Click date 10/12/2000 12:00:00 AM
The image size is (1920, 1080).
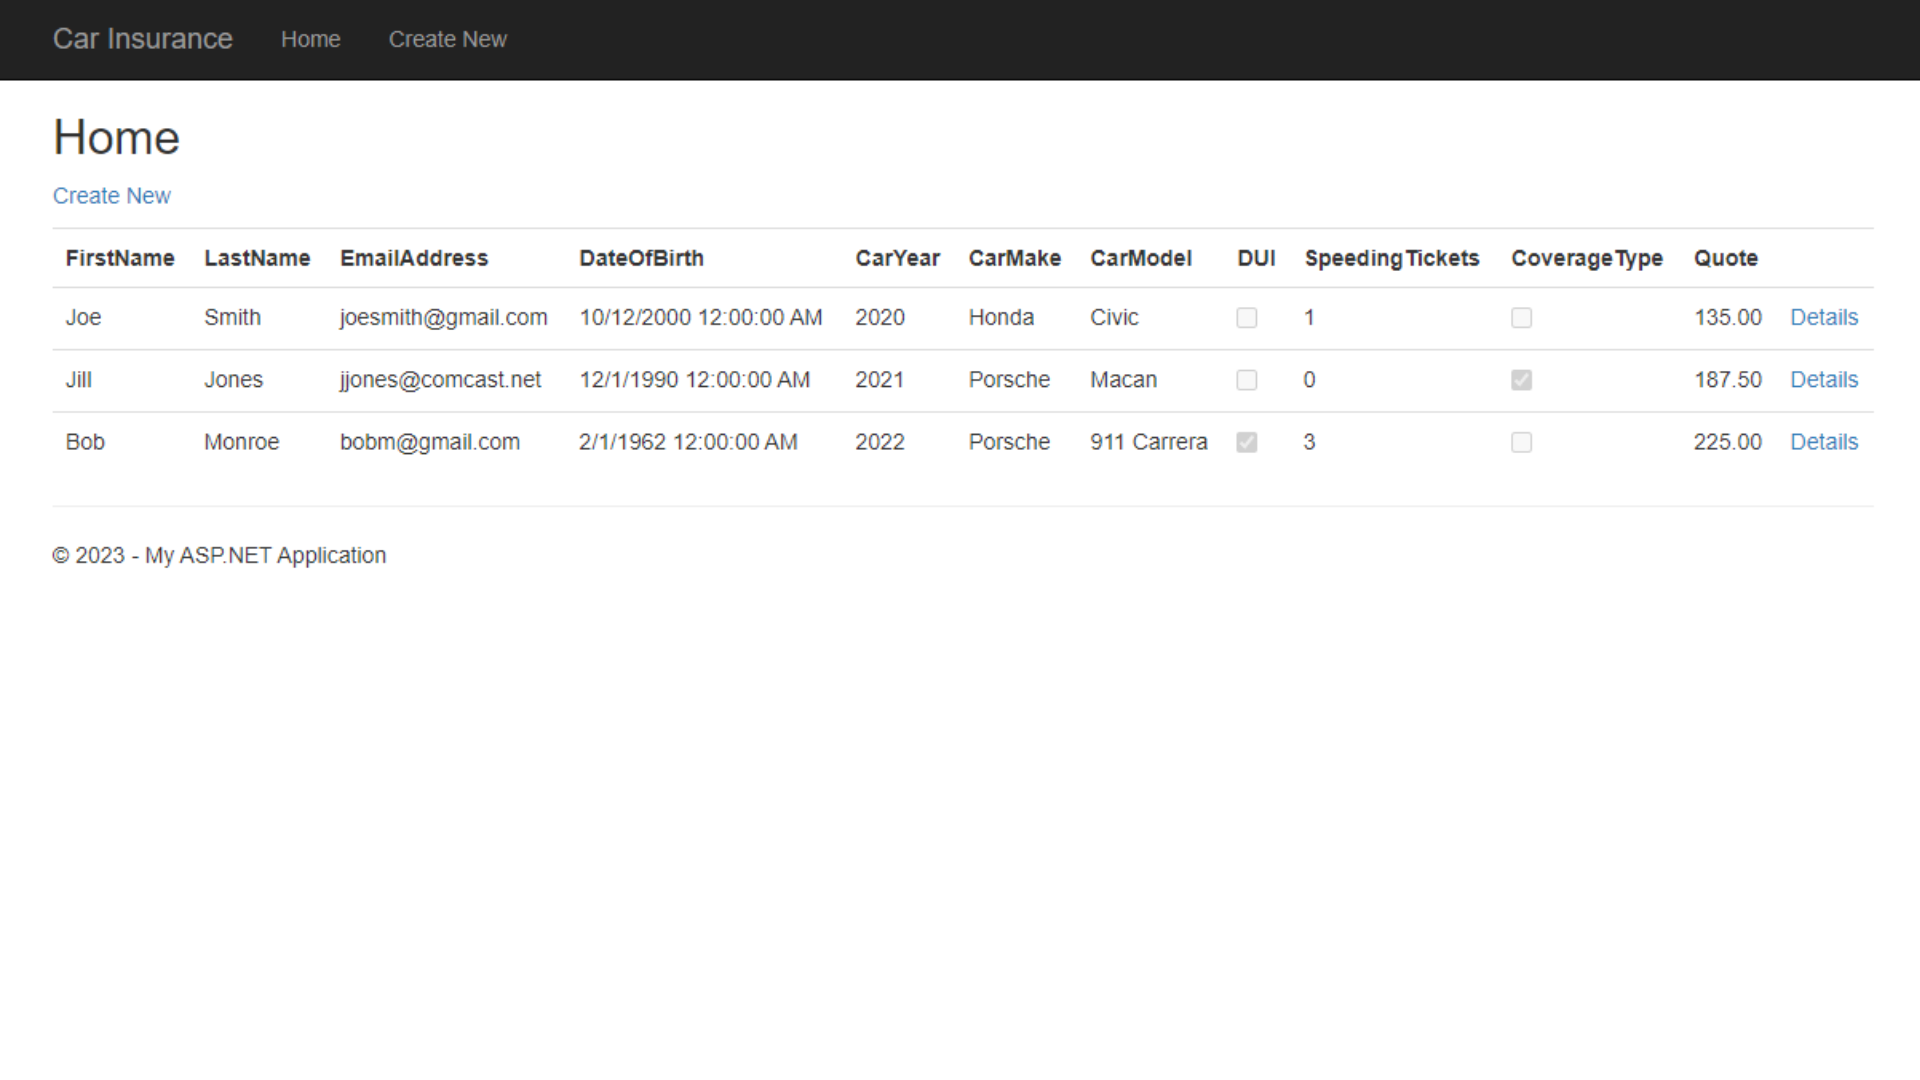click(x=700, y=317)
